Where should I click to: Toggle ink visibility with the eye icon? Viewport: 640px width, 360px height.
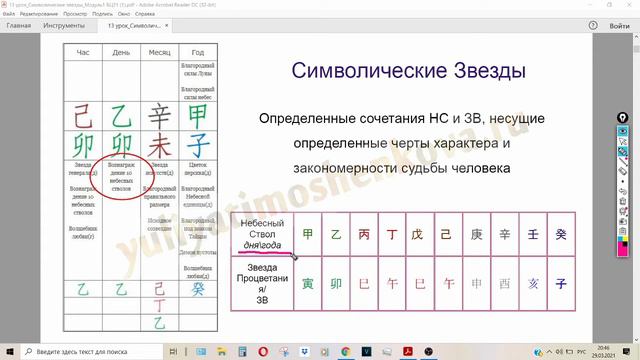tap(622, 131)
